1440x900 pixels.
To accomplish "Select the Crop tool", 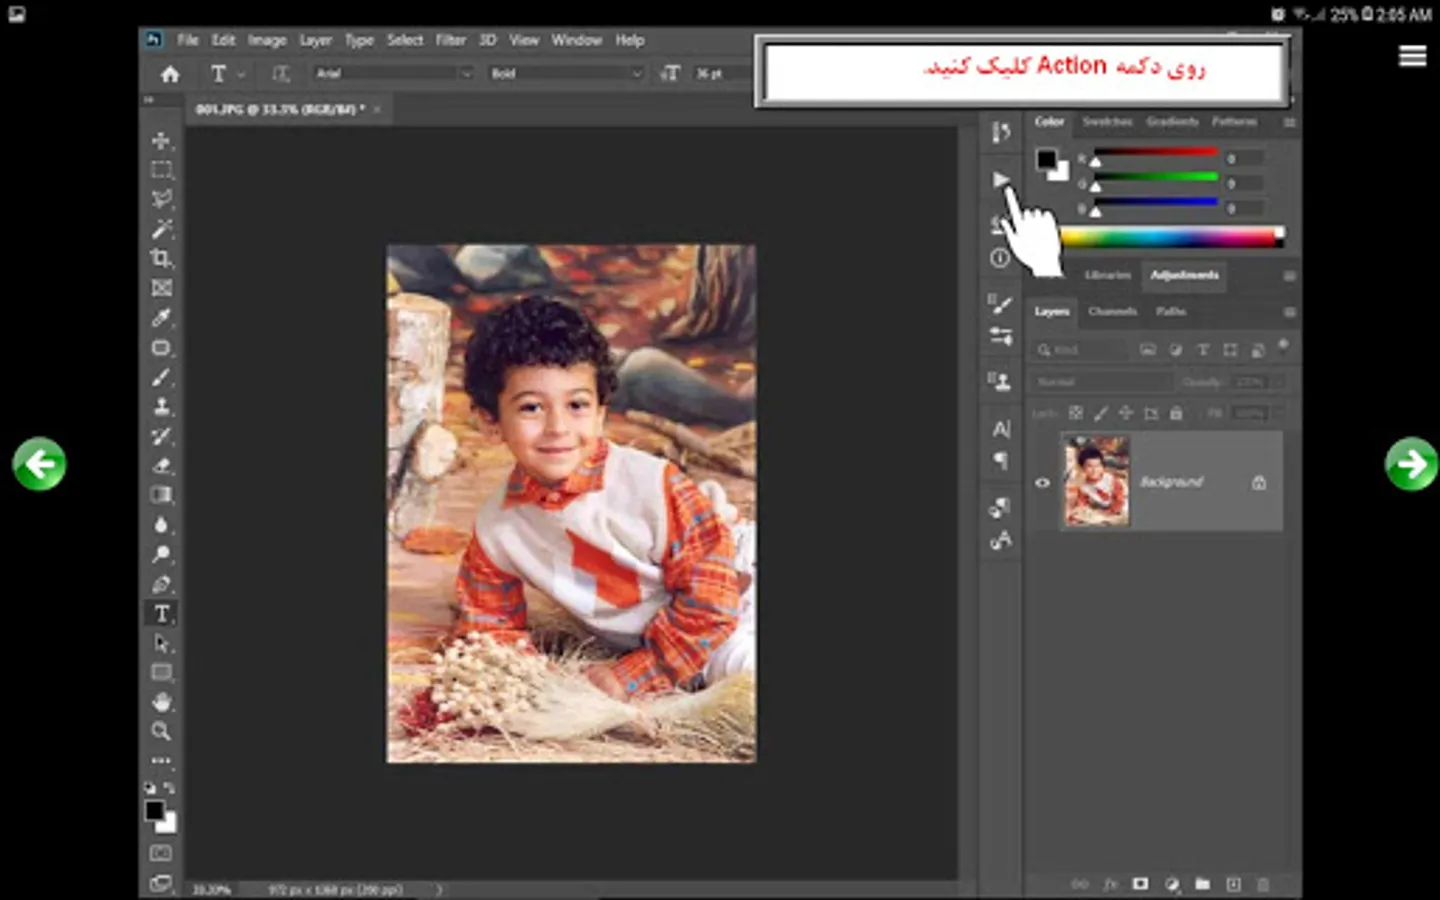I will tap(161, 259).
